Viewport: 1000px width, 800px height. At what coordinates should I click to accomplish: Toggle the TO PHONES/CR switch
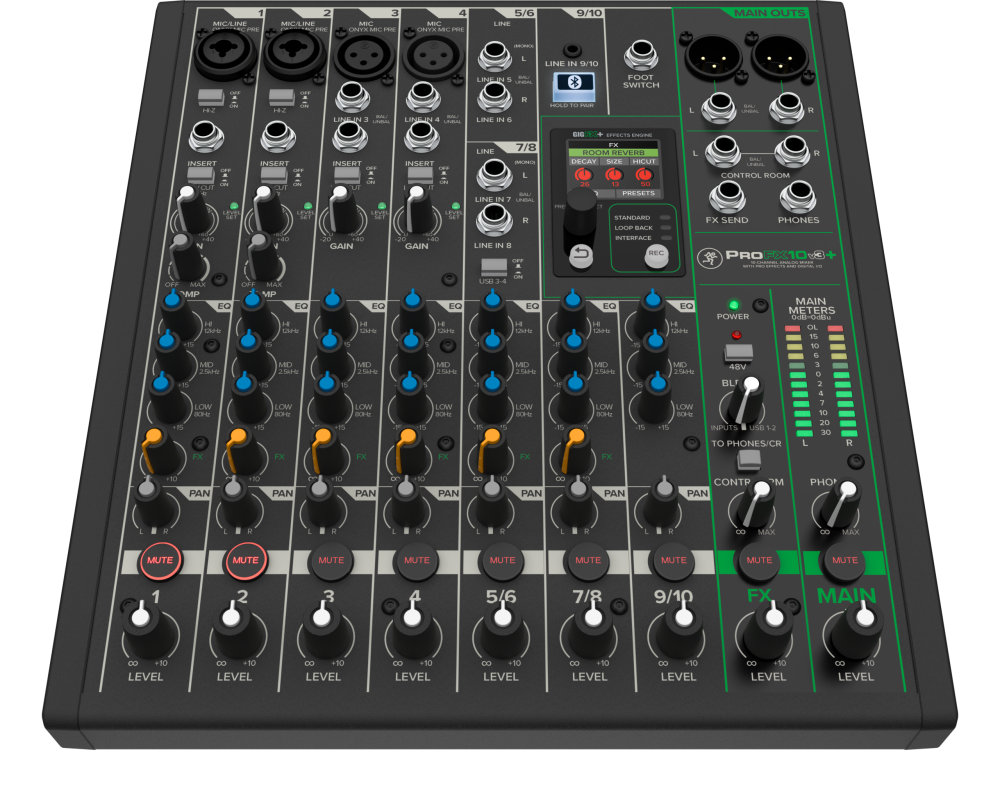pos(748,459)
